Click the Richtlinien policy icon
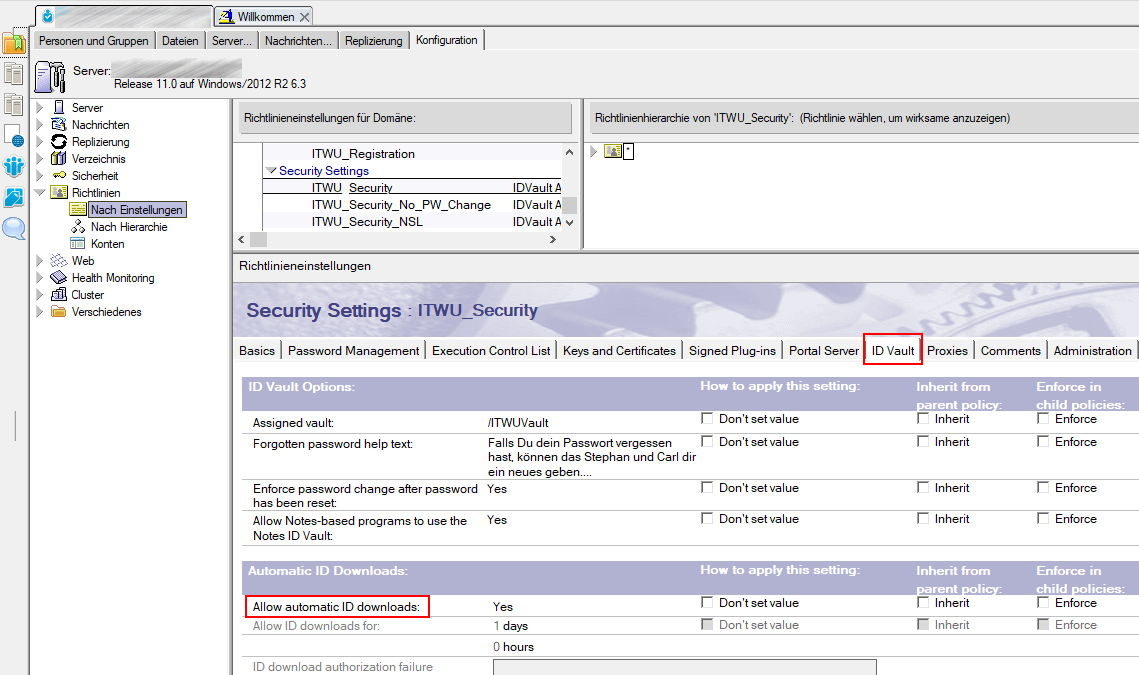The width and height of the screenshot is (1139, 675). [59, 193]
